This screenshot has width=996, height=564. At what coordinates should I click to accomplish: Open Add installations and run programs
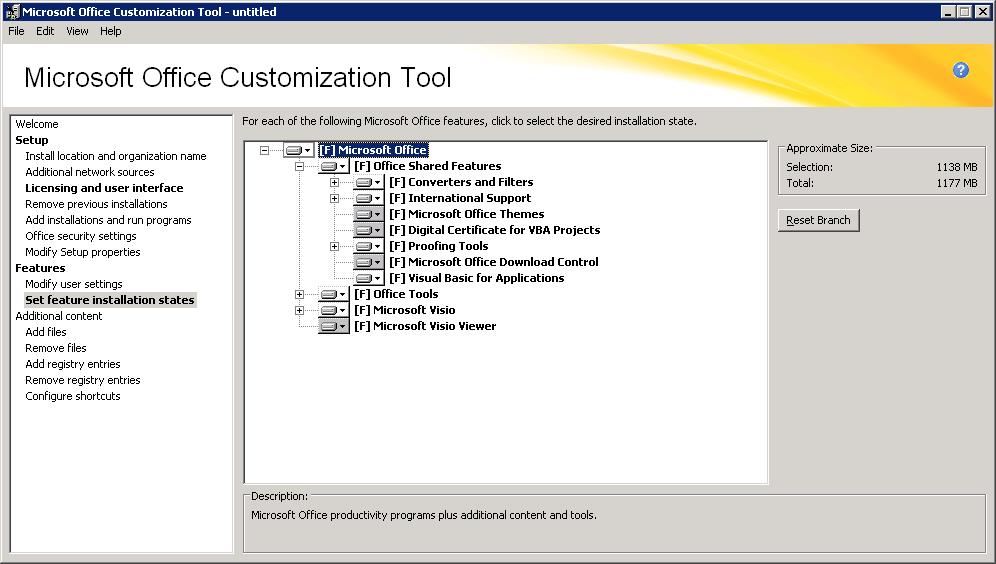[x=108, y=220]
